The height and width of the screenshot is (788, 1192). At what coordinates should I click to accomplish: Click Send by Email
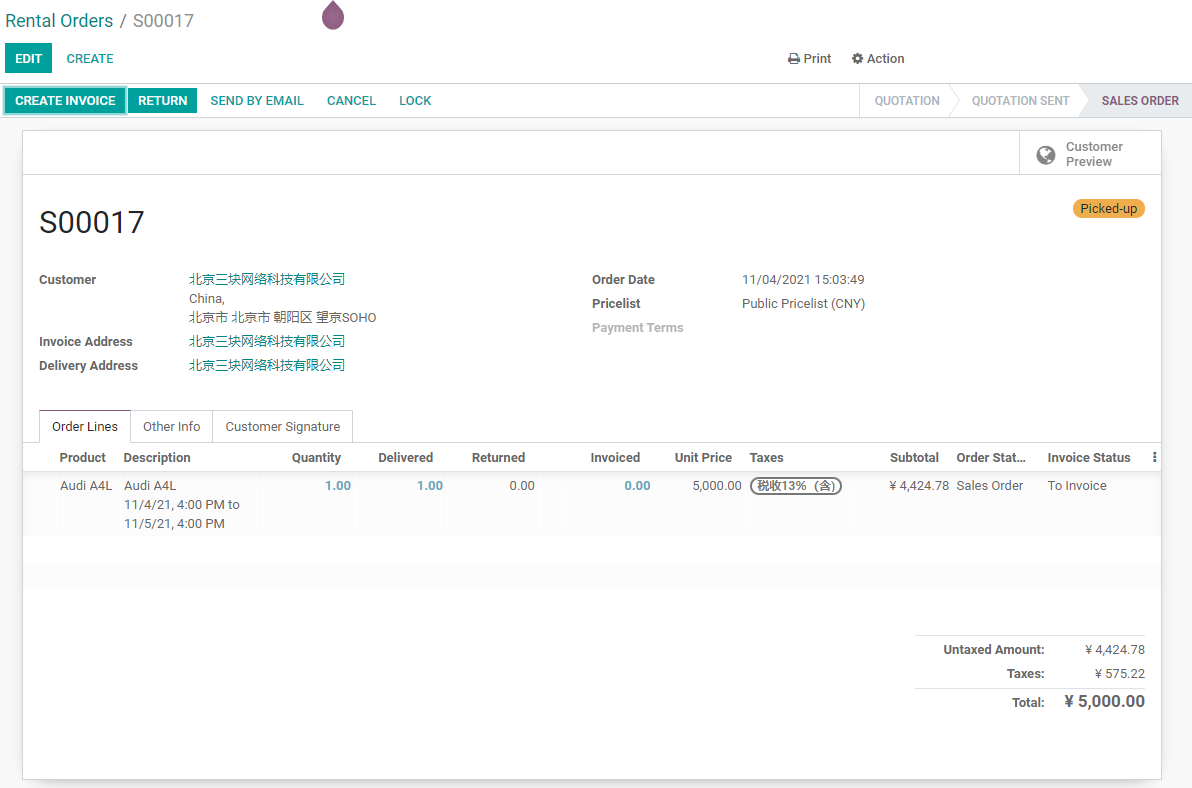coord(257,100)
